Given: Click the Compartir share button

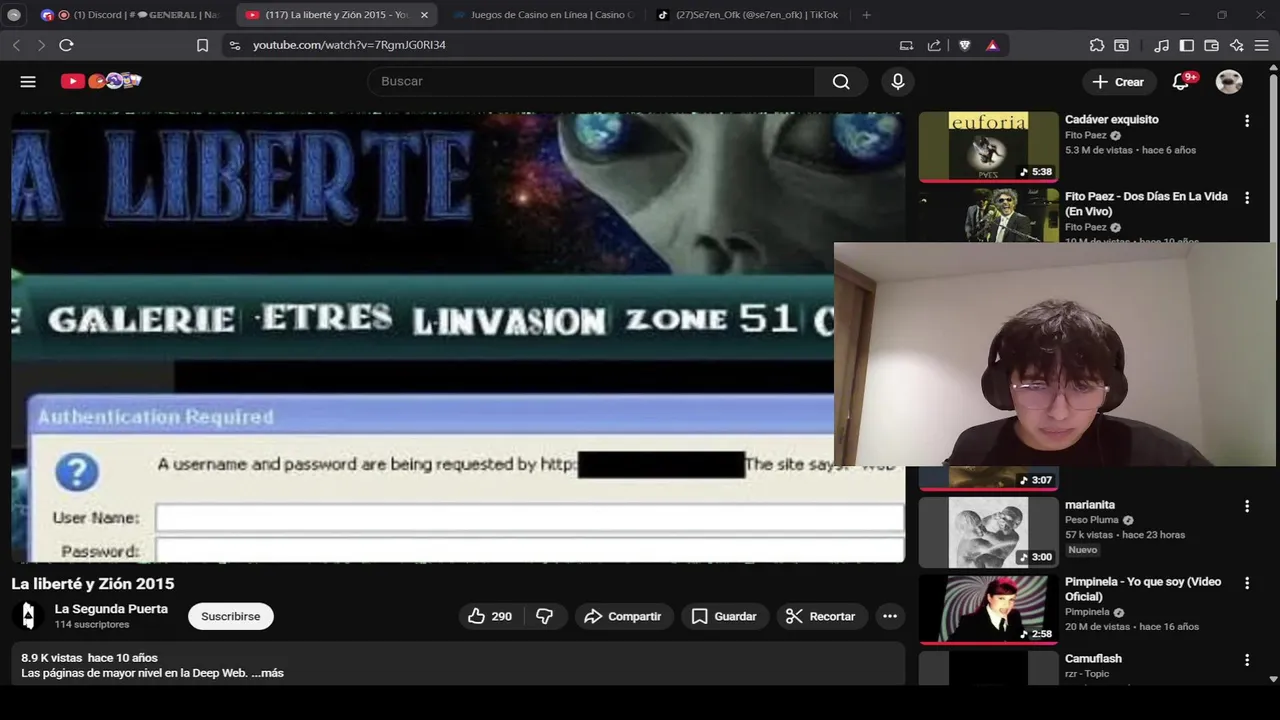Looking at the screenshot, I should pyautogui.click(x=623, y=616).
